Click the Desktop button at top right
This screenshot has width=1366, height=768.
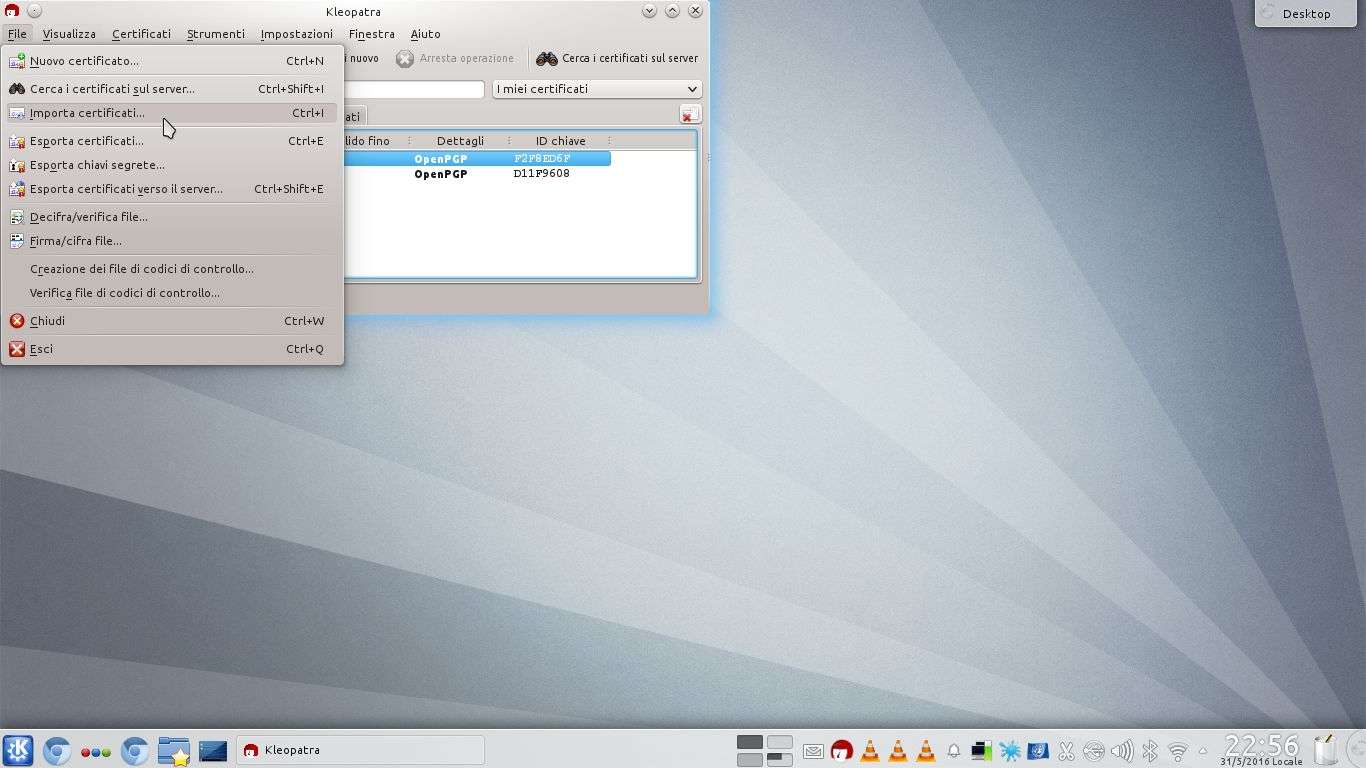pos(1306,14)
